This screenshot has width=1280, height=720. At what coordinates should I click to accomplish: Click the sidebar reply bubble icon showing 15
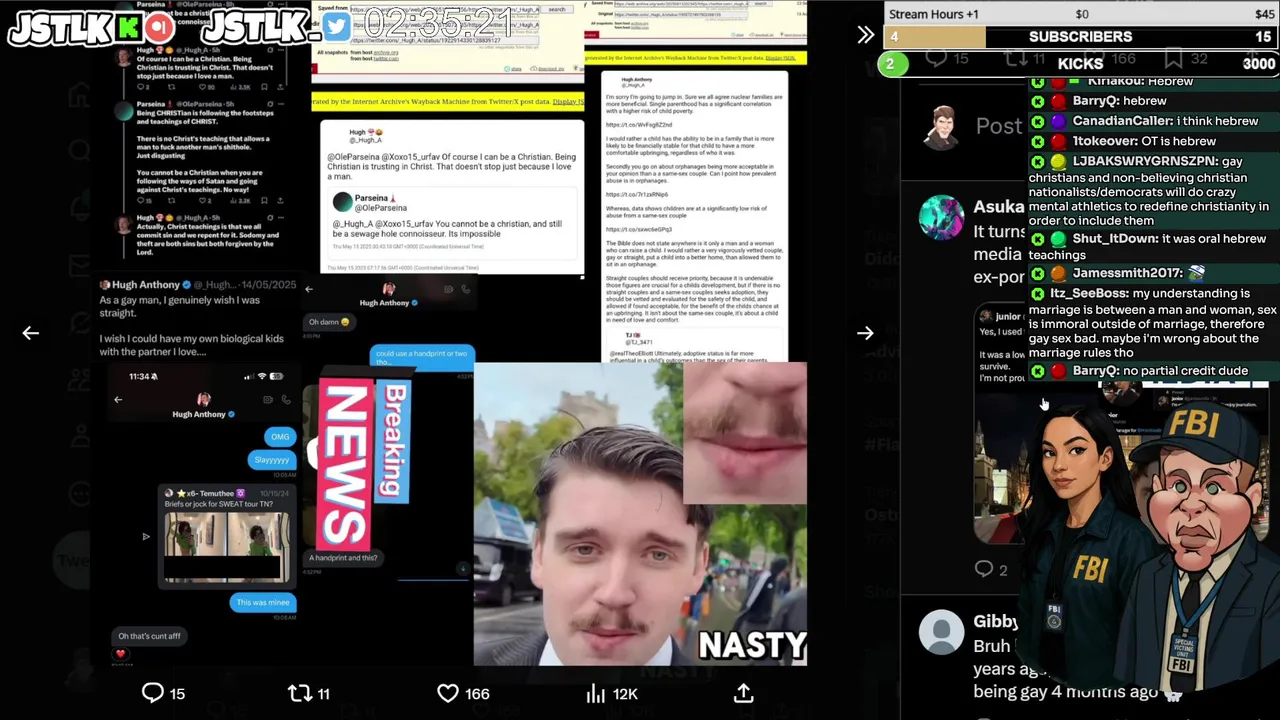(x=936, y=60)
